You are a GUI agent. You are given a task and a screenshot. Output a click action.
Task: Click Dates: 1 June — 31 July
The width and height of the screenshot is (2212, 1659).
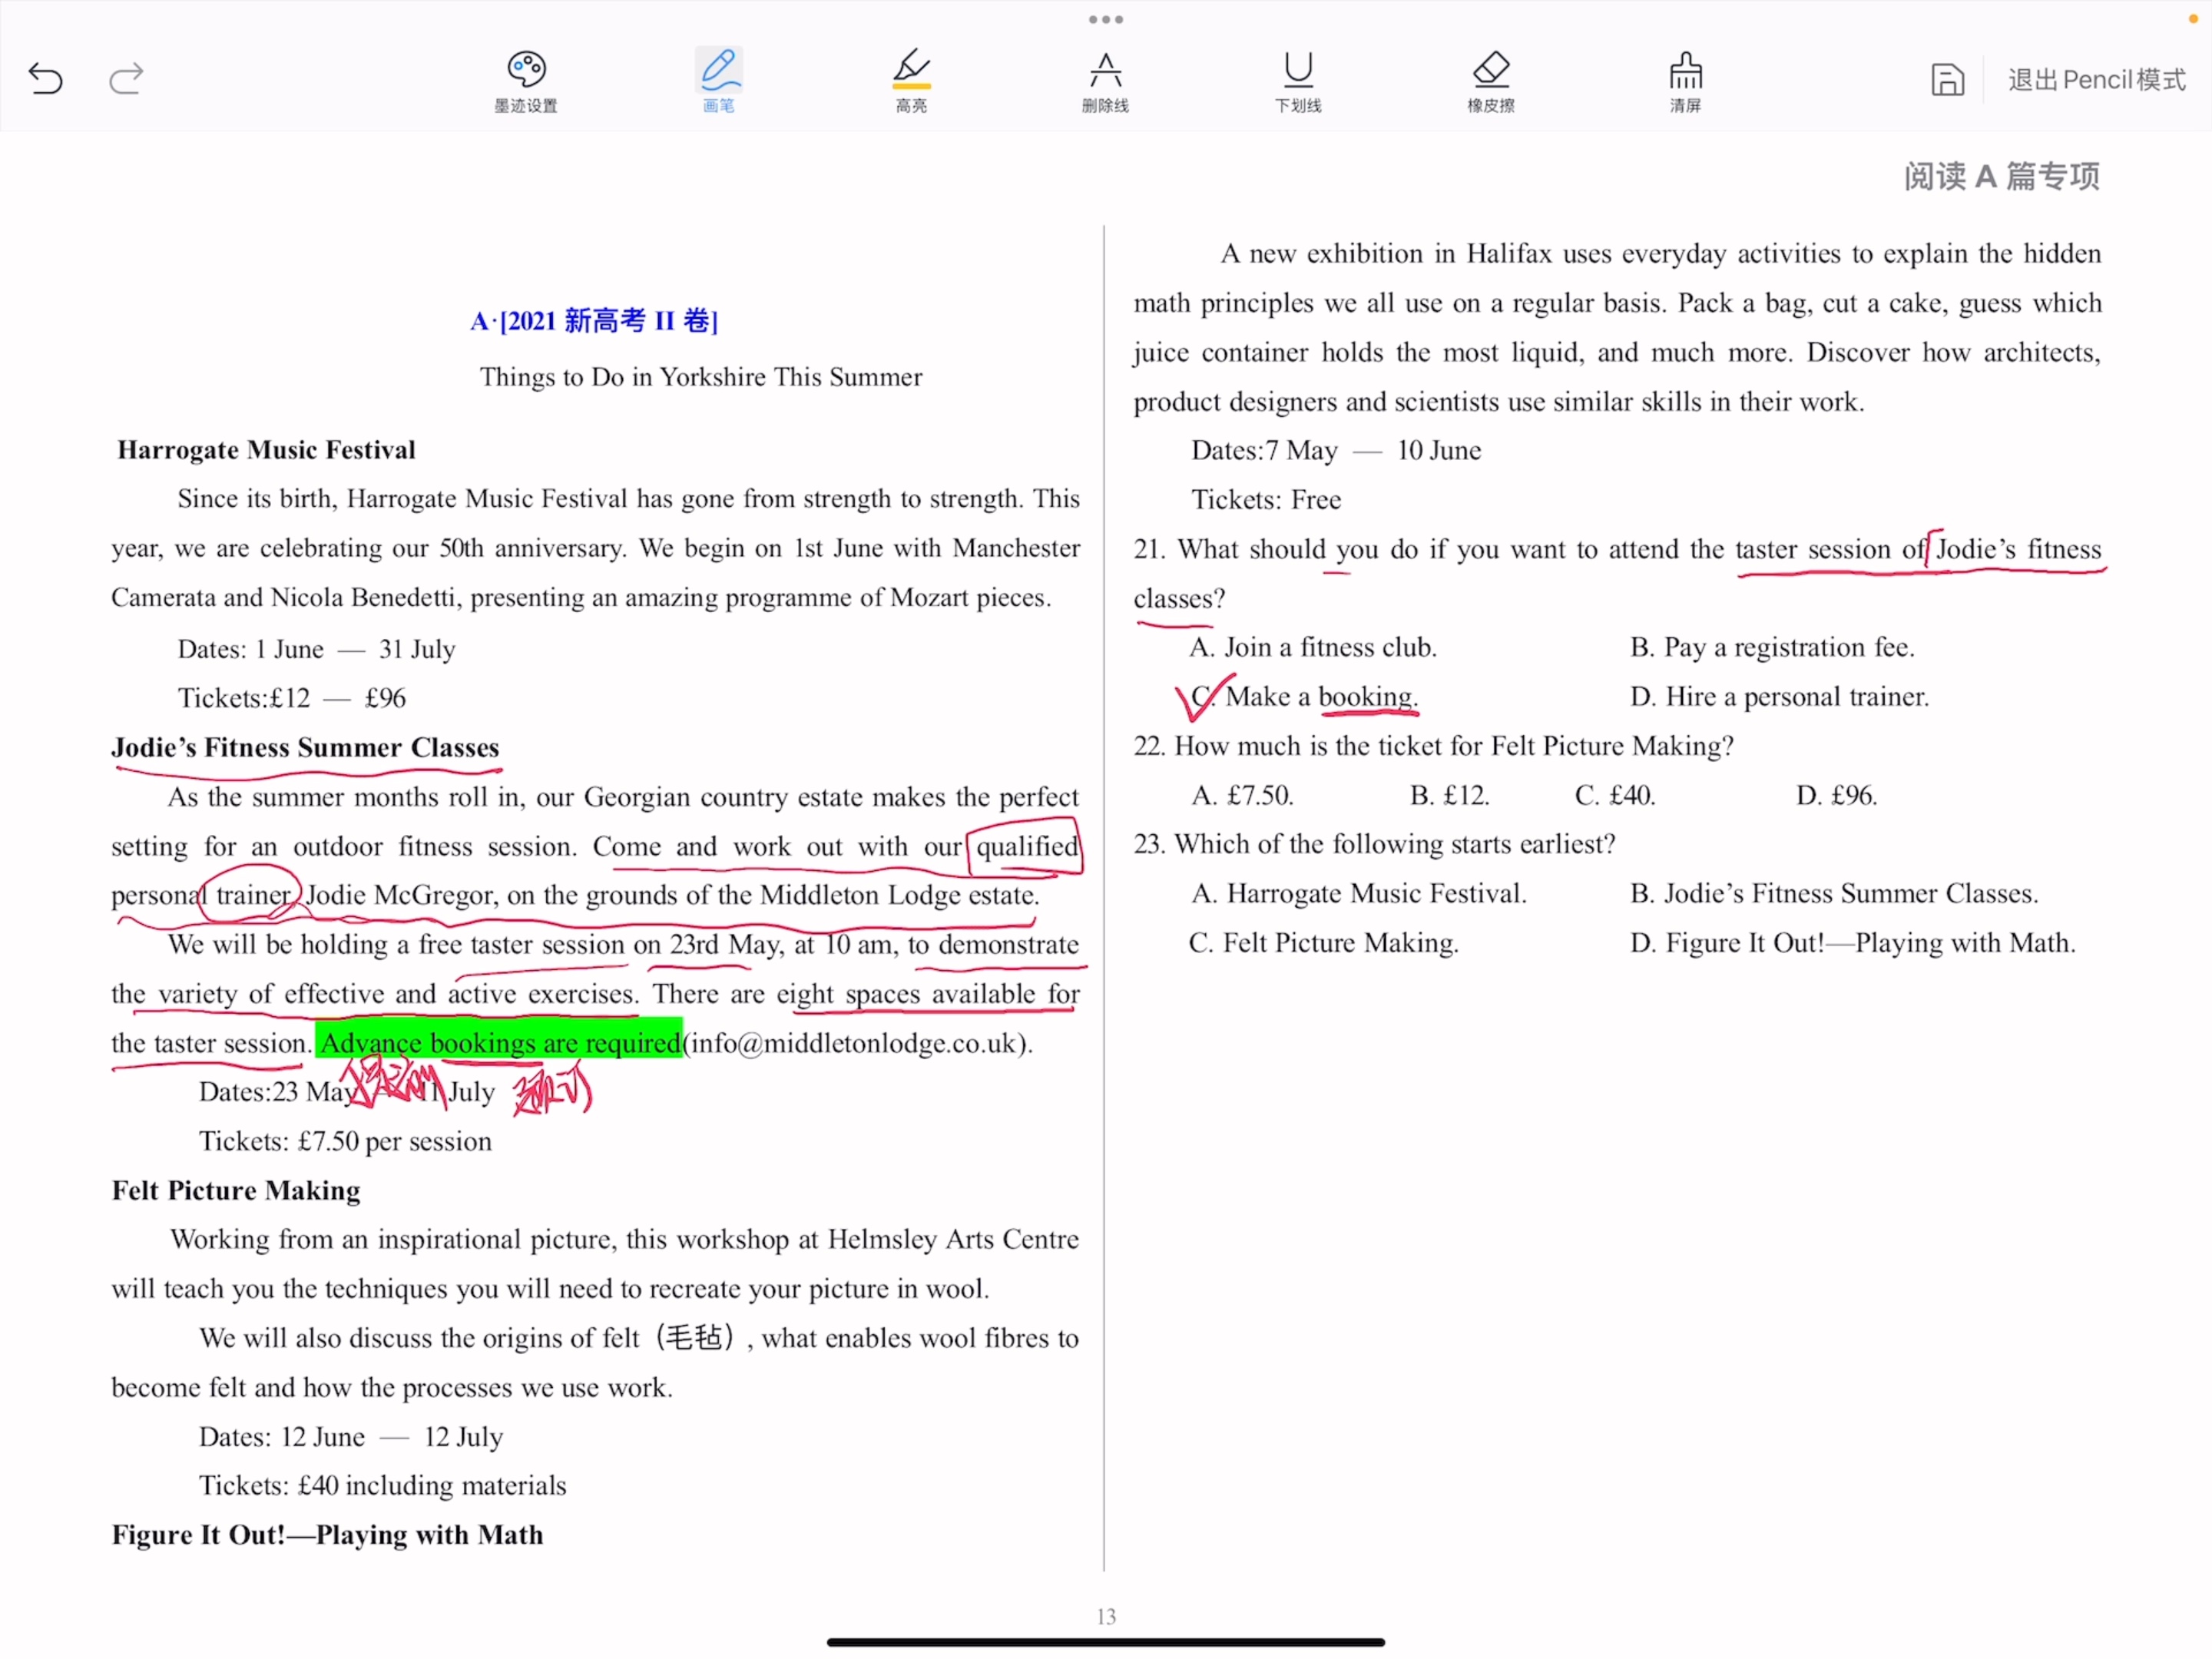tap(316, 649)
